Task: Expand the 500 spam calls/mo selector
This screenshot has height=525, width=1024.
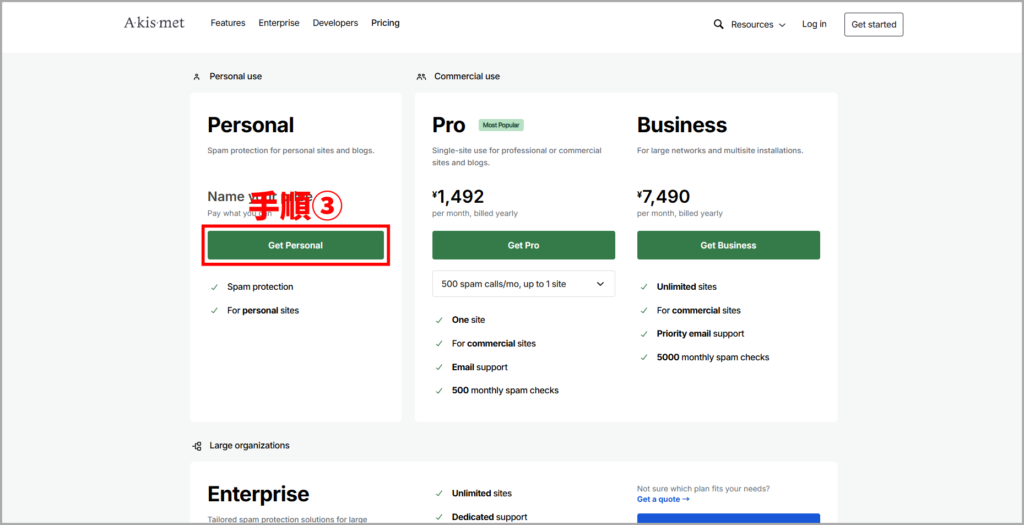Action: click(523, 284)
